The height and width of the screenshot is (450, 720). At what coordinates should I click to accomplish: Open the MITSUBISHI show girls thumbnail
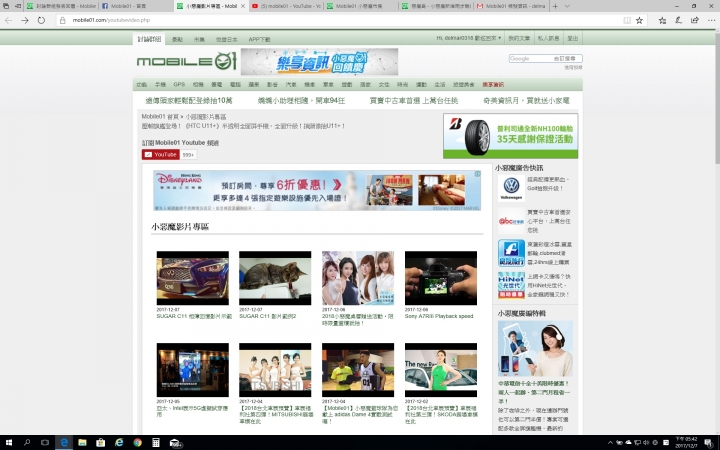tap(275, 370)
